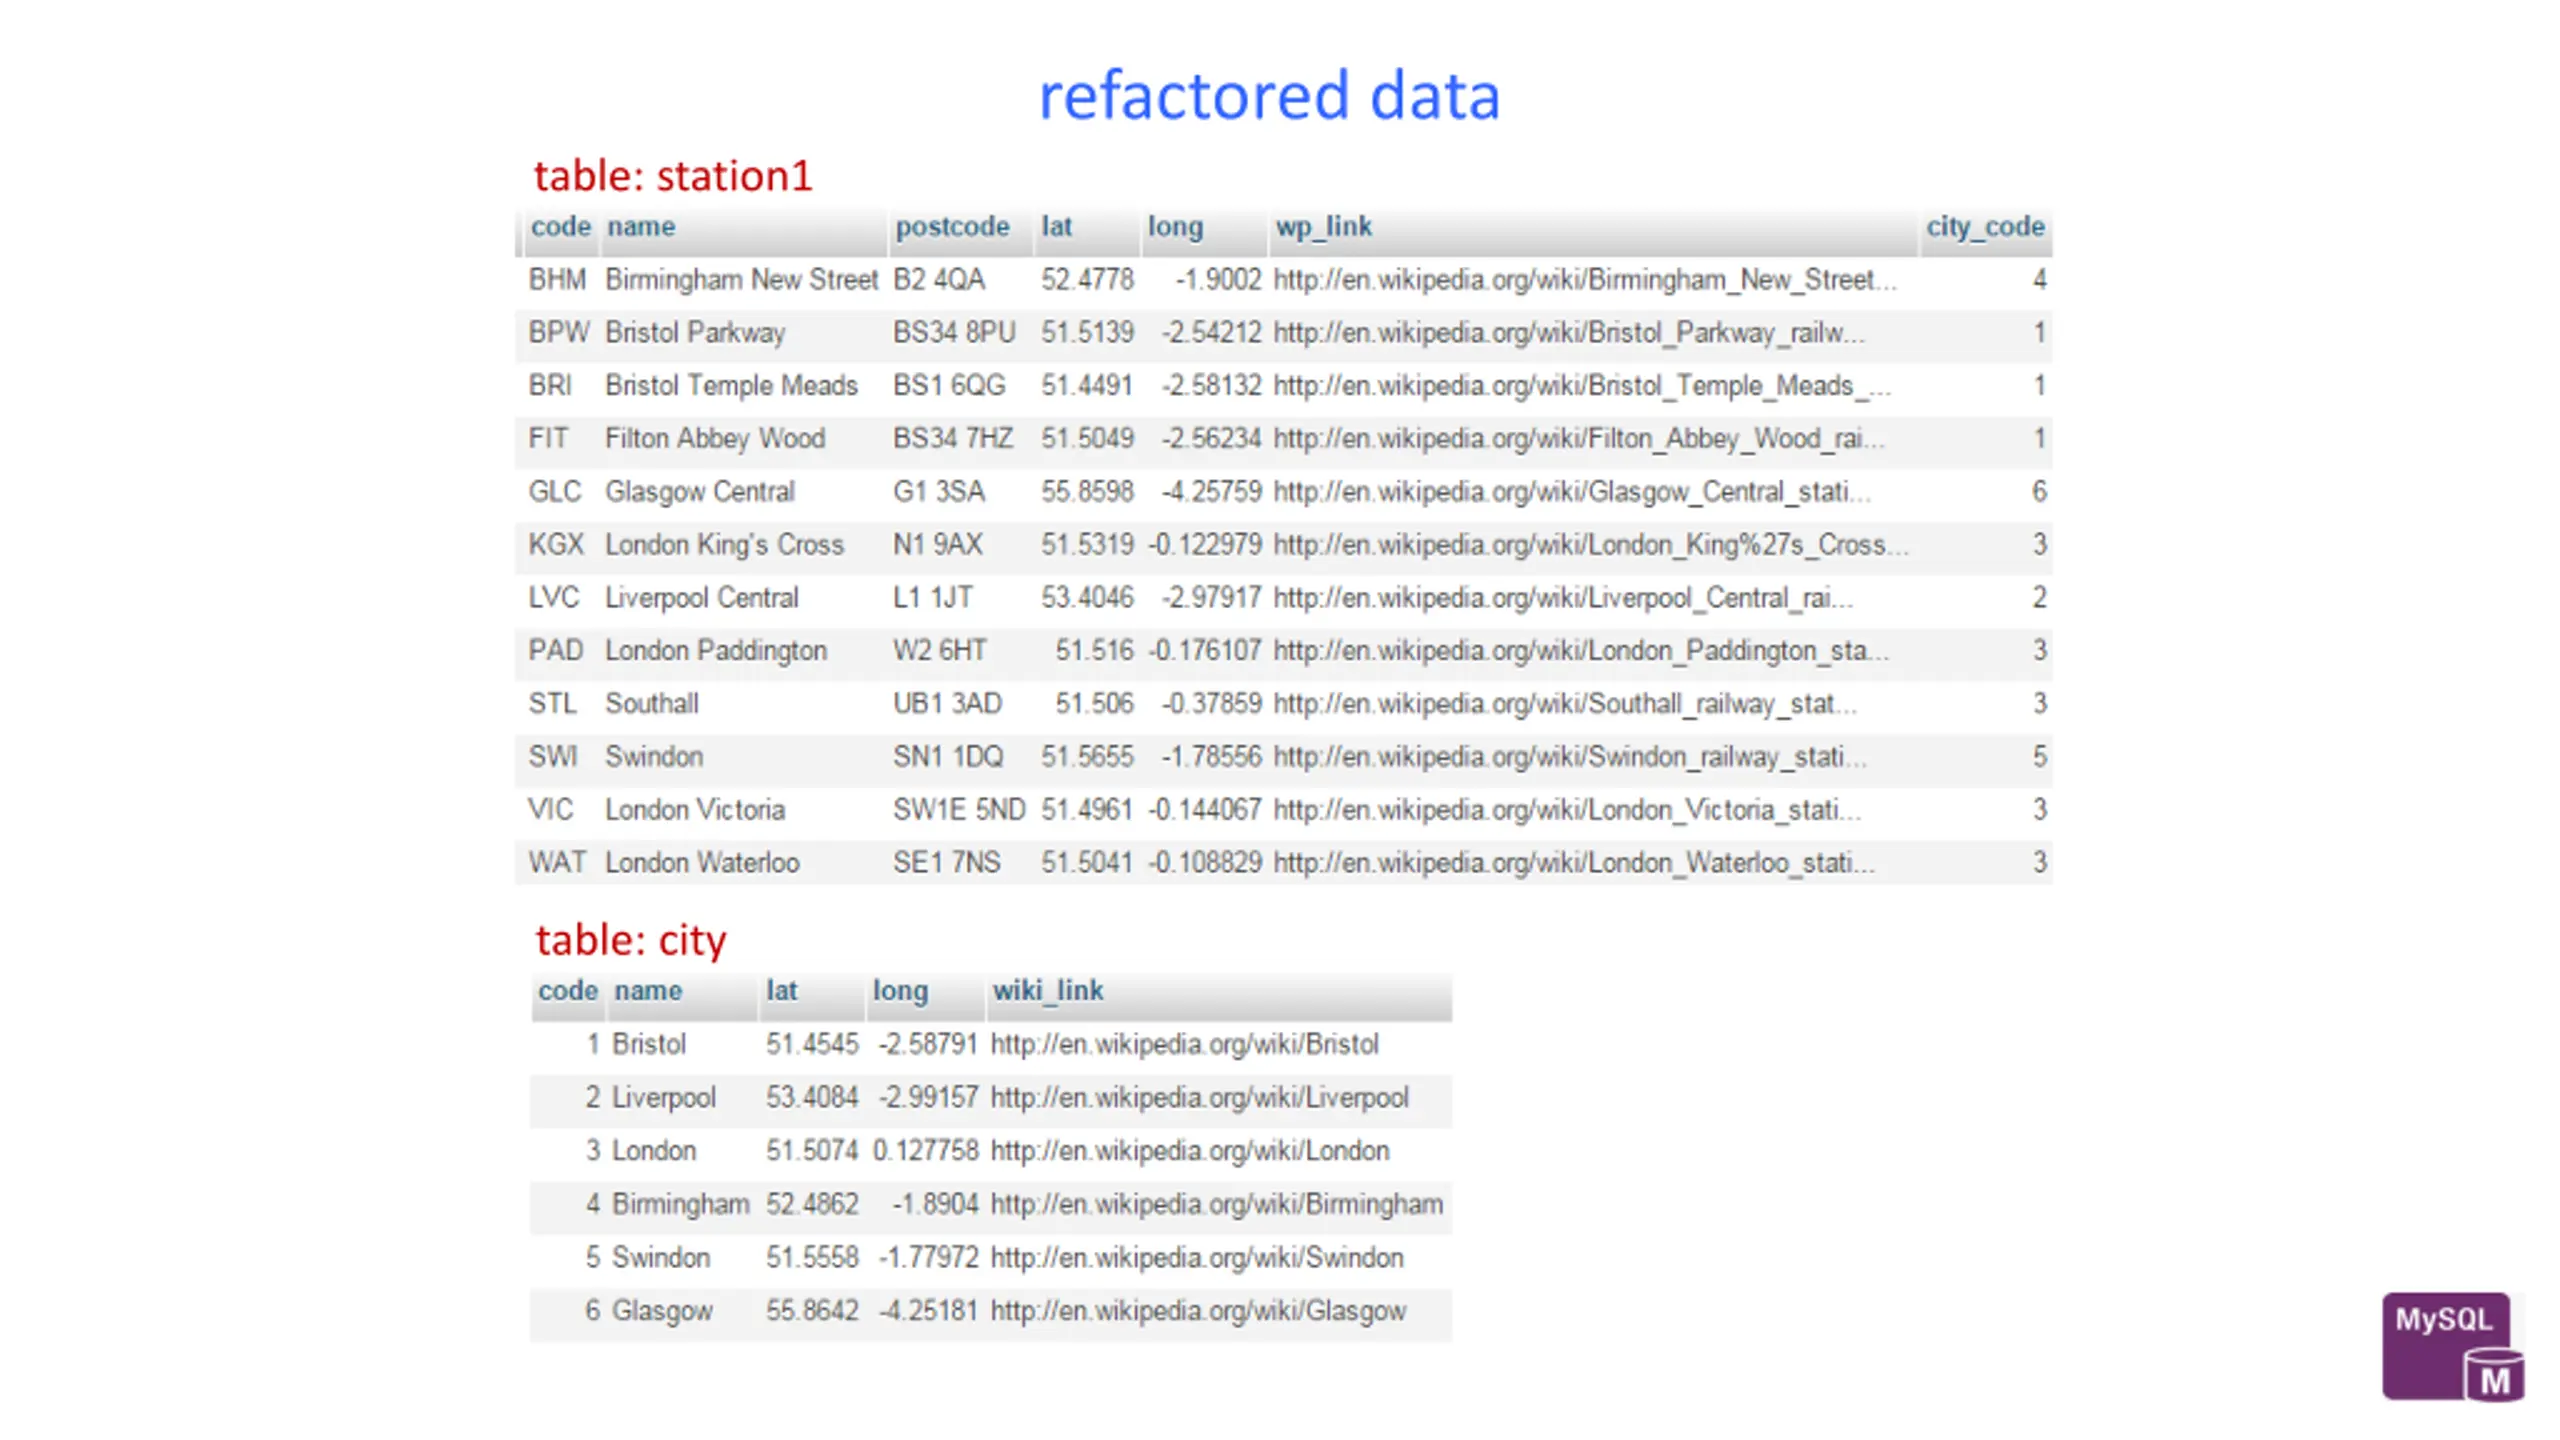Open the Glasgow_Central Wikipedia link
The height and width of the screenshot is (1440, 2560).
pyautogui.click(x=1571, y=491)
